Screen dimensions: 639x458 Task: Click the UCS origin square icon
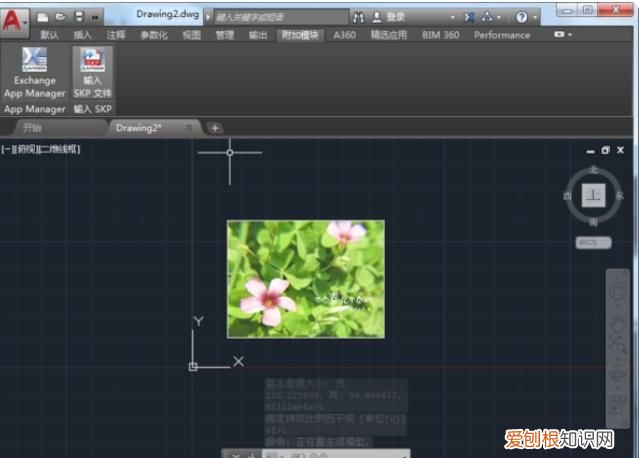click(193, 367)
